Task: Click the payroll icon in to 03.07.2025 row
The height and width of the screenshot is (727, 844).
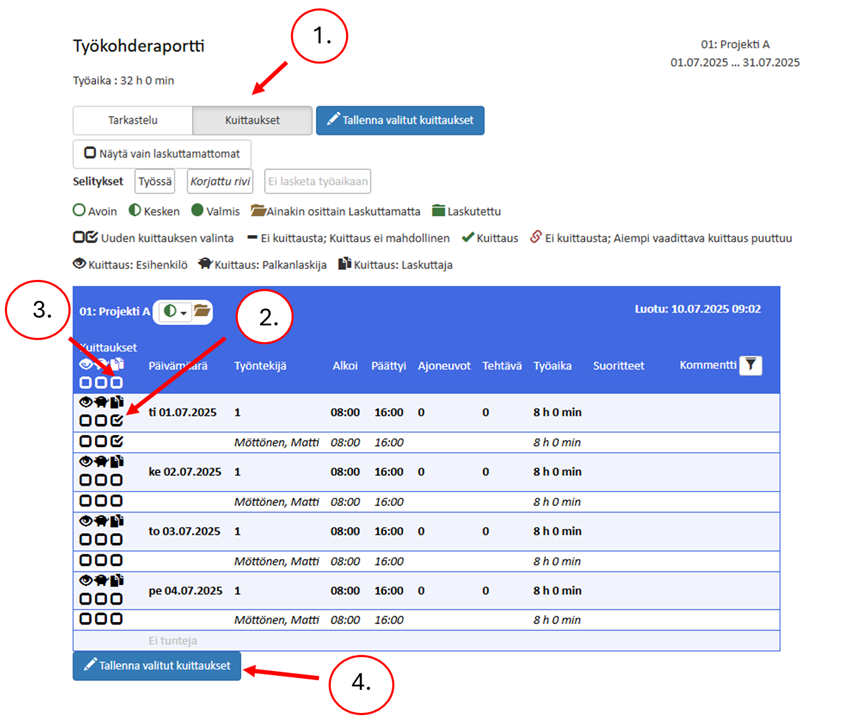Action: pos(101,520)
